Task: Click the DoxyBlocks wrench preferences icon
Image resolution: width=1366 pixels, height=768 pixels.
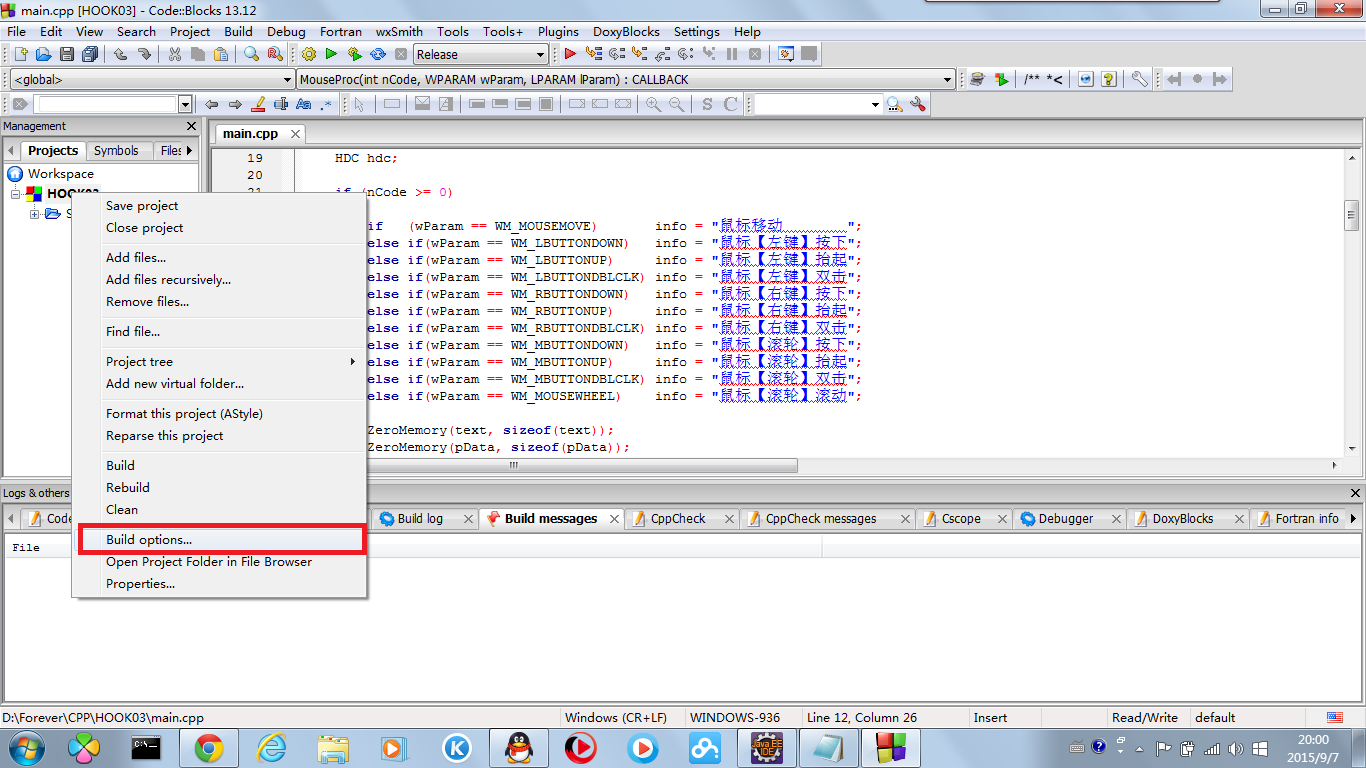Action: click(1139, 79)
